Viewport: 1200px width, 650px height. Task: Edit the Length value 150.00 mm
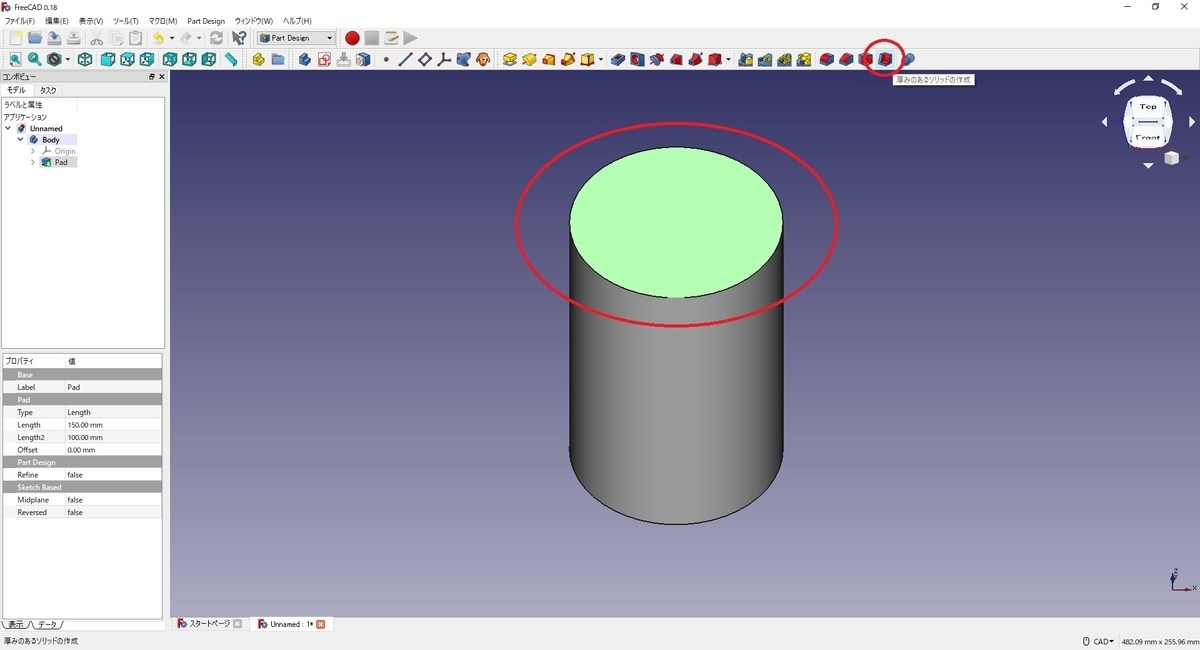[113, 425]
